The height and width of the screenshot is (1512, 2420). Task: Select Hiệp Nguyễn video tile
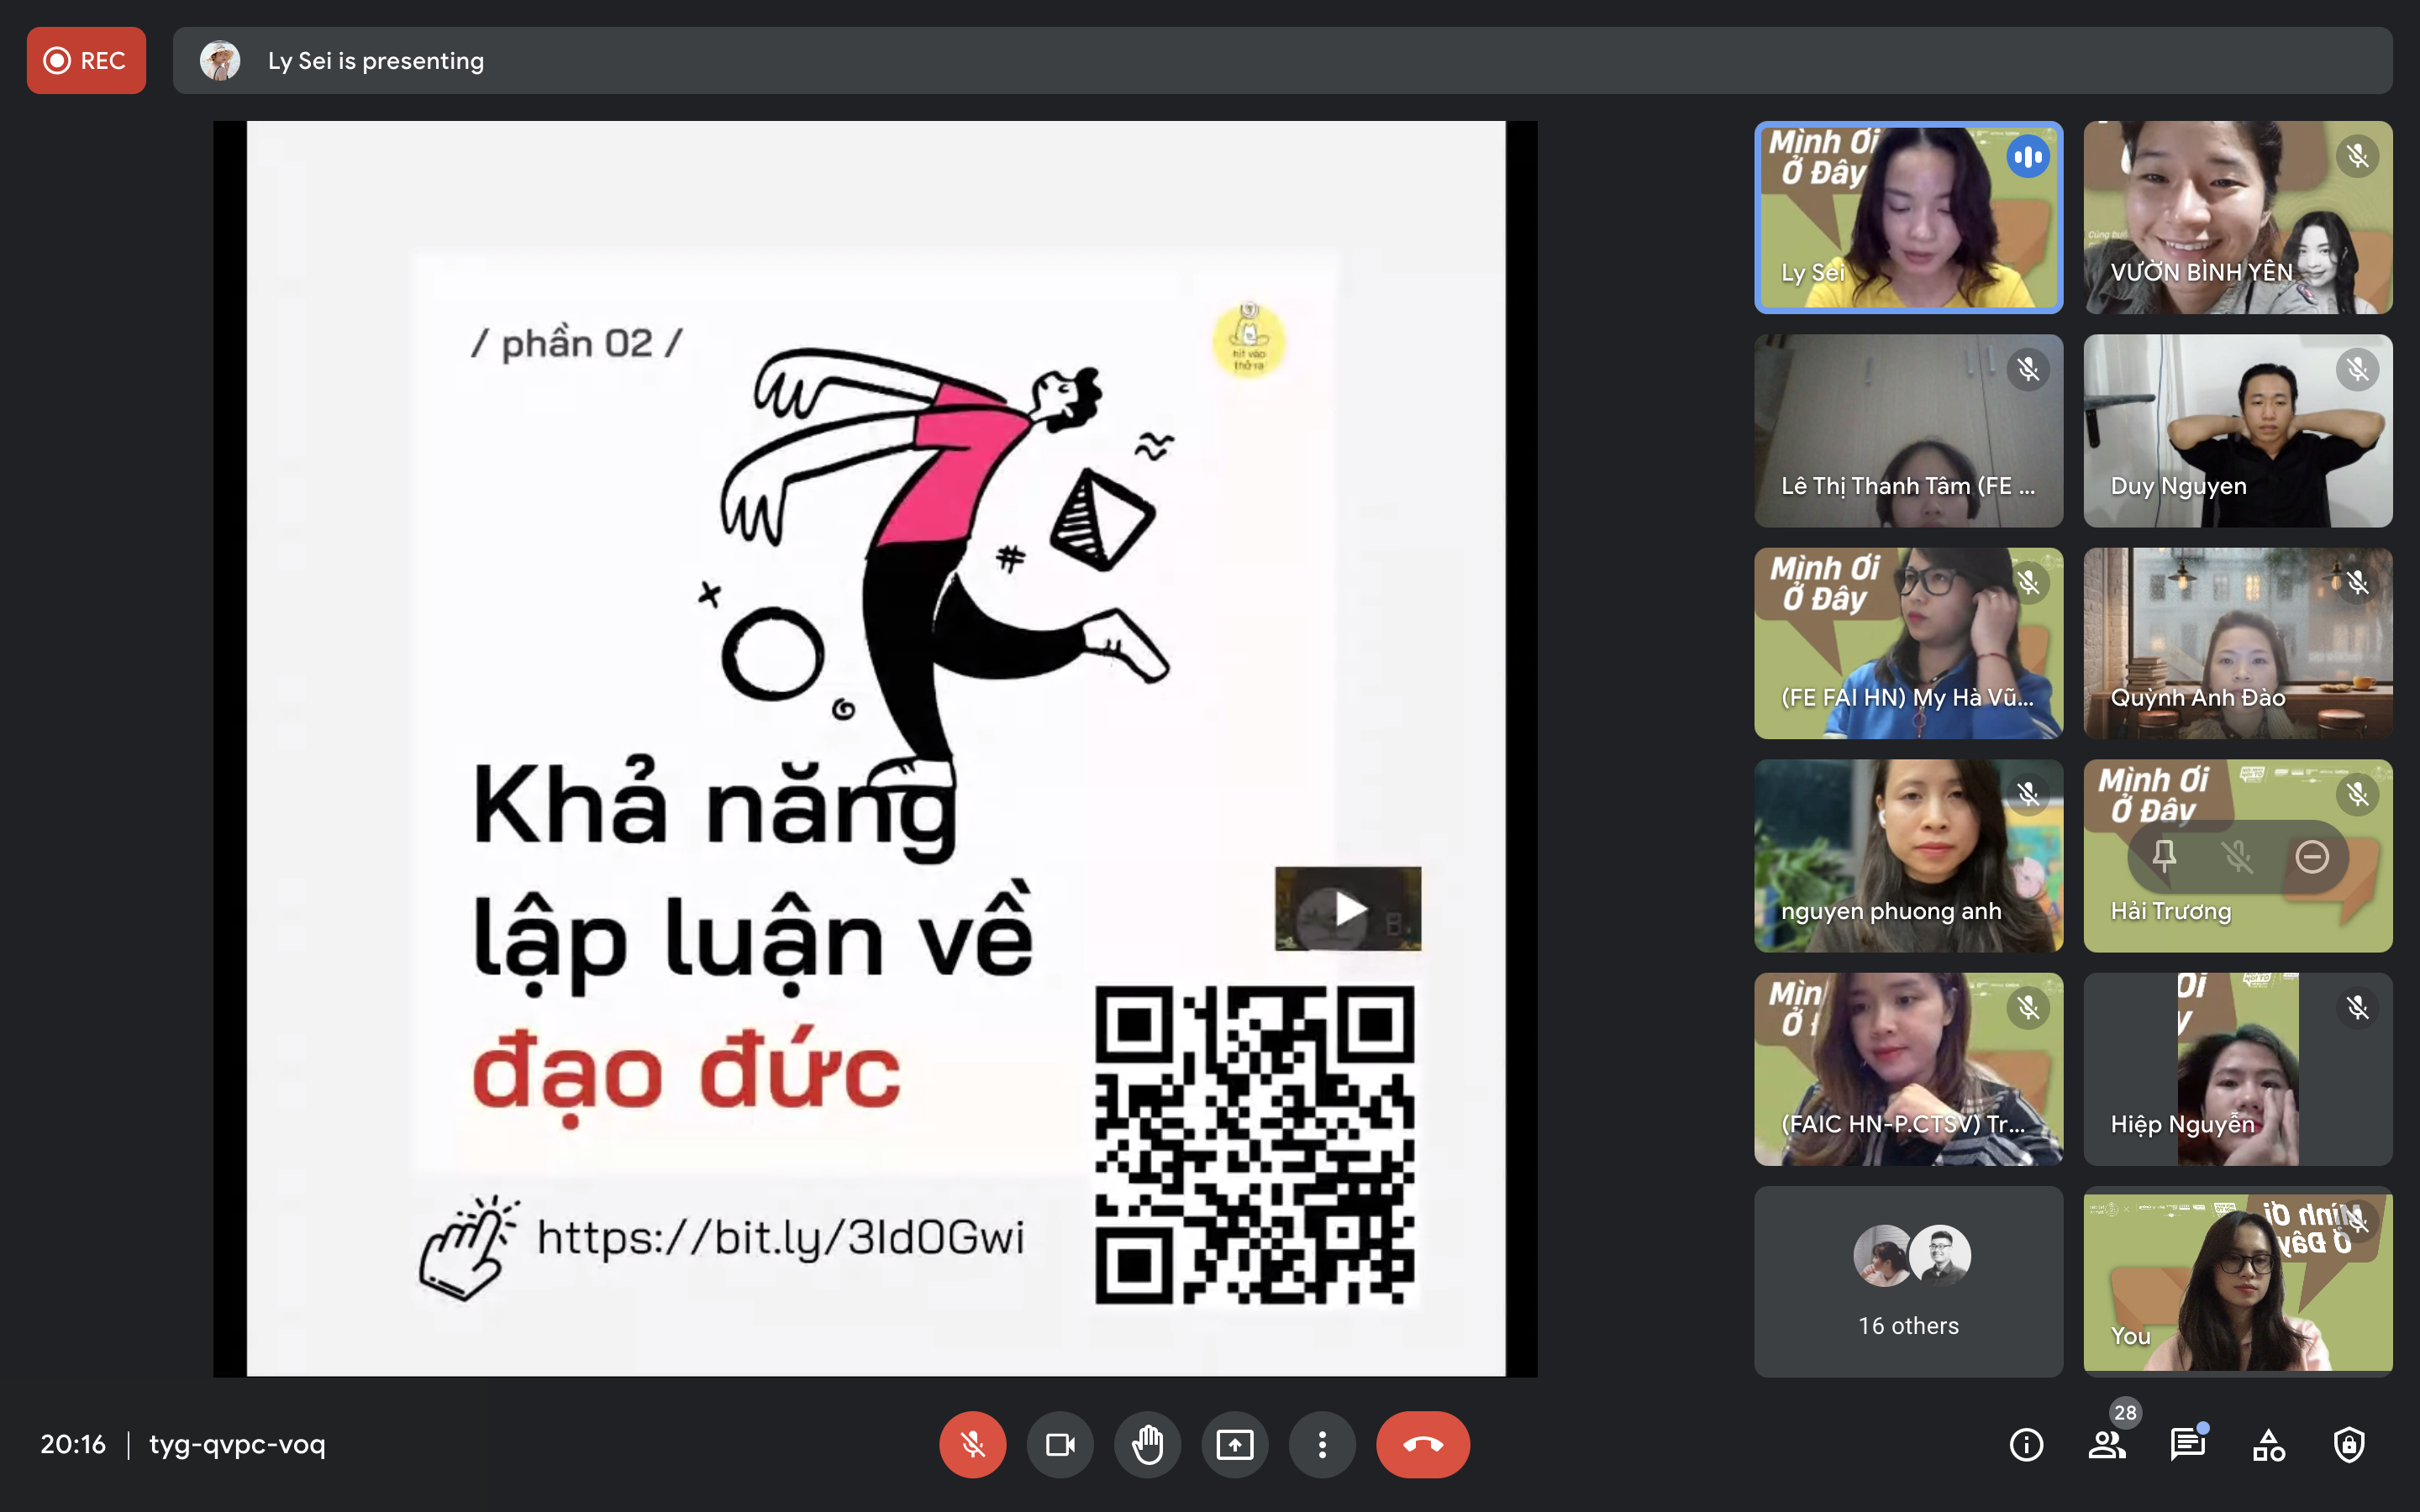tap(2238, 1069)
